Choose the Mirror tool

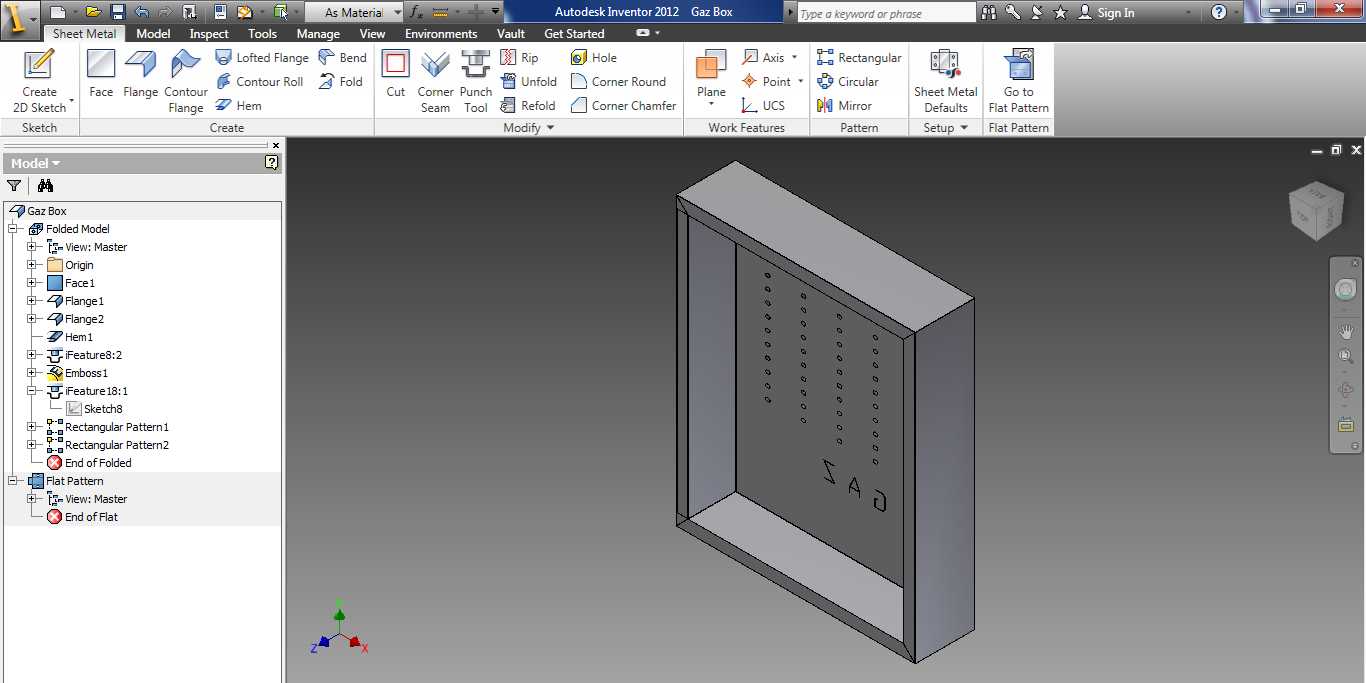point(844,106)
